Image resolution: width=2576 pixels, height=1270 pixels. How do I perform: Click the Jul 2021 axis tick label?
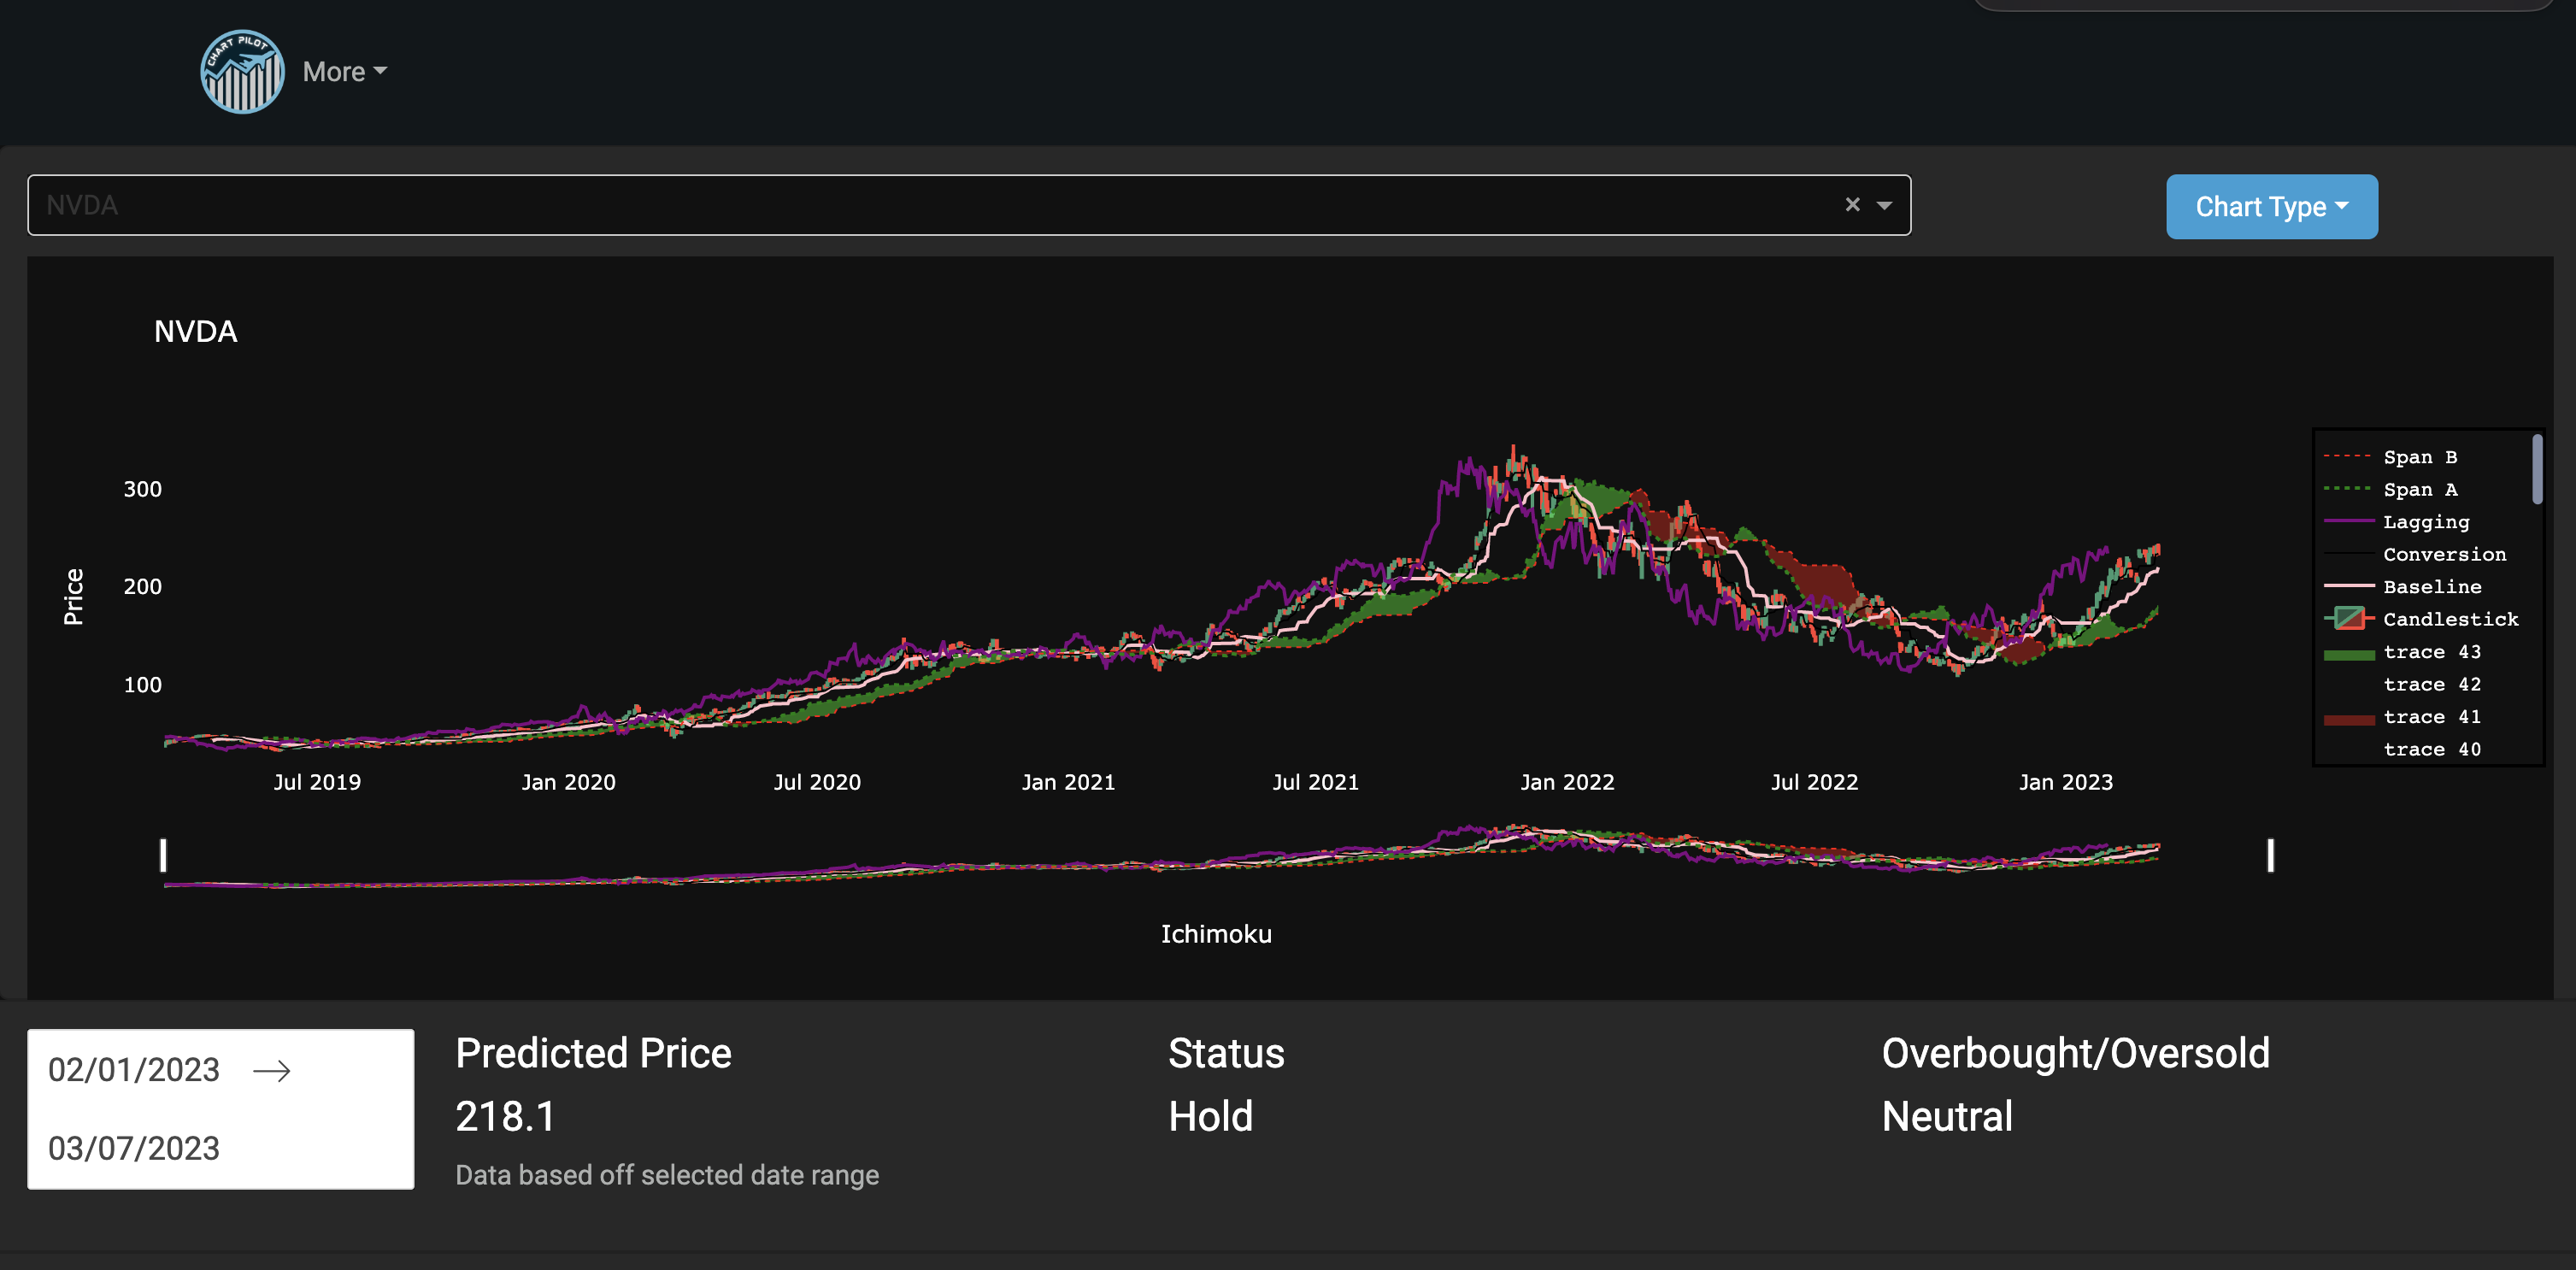pyautogui.click(x=1316, y=782)
